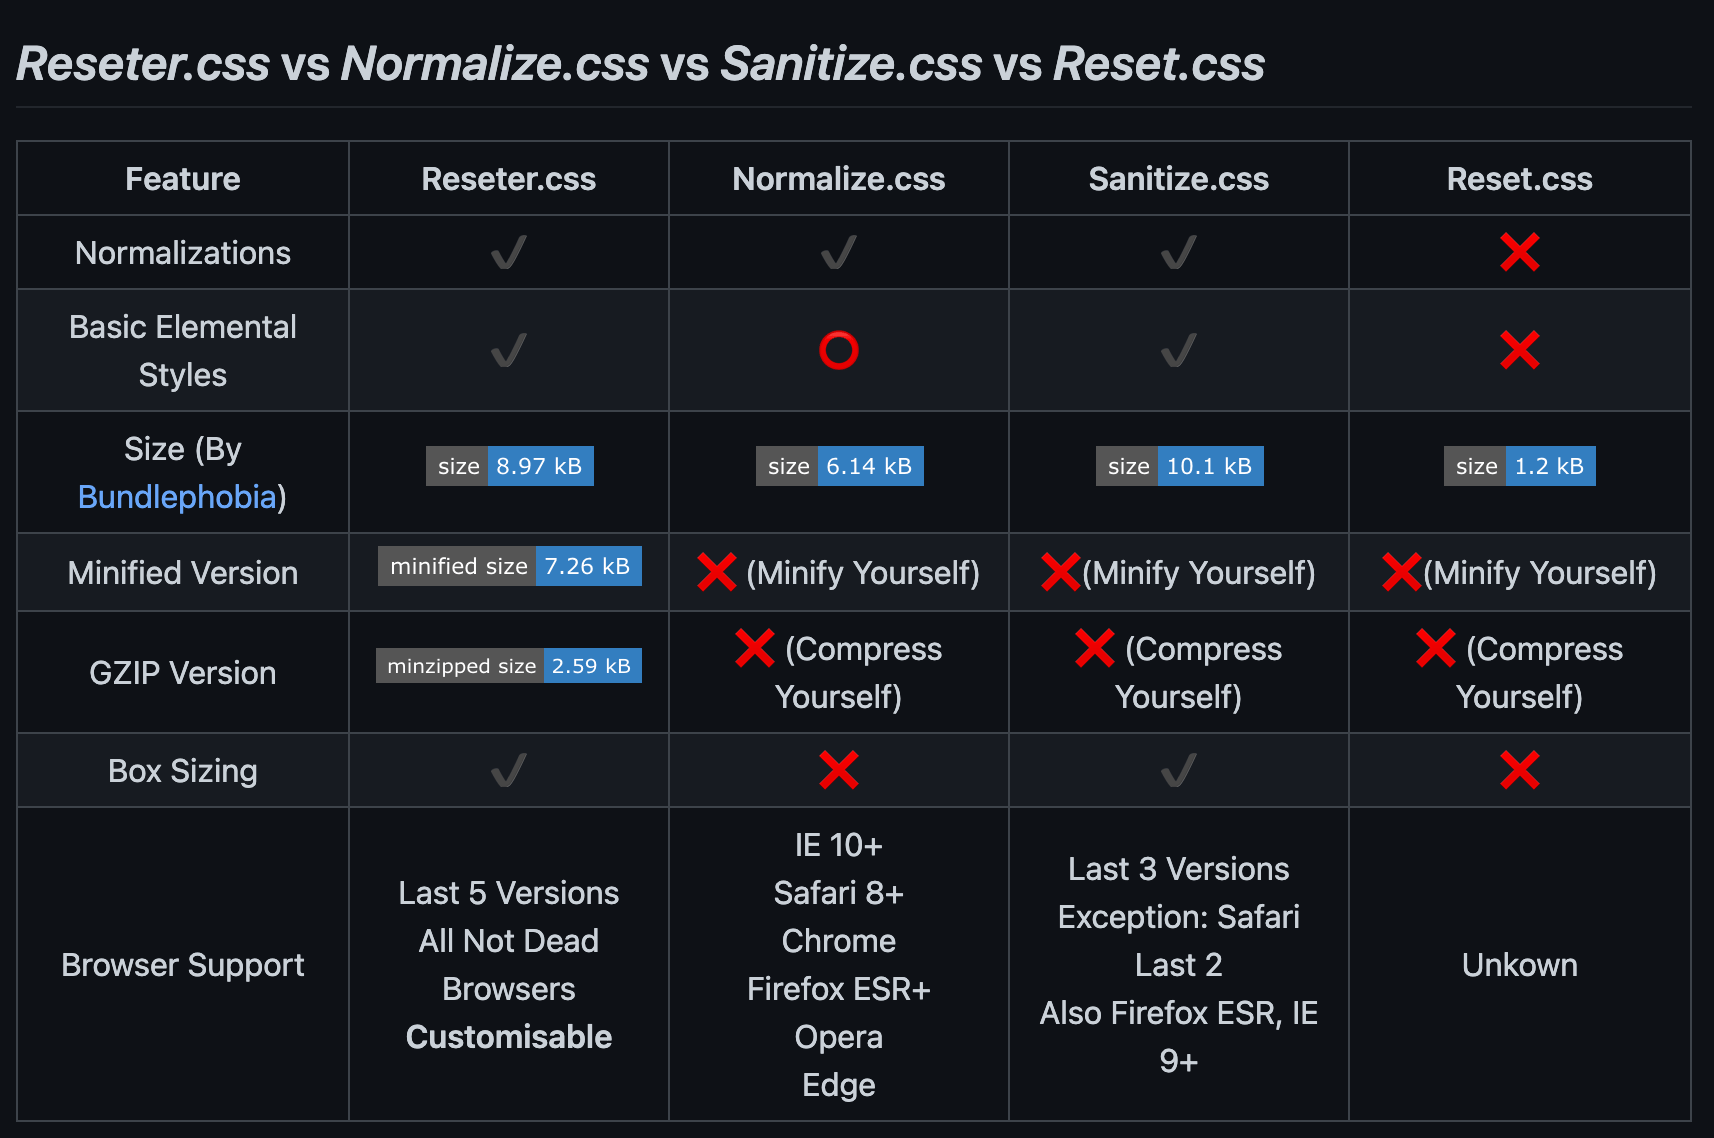
Task: Click Sanitize.css checkmark for Box Sizing
Action: [x=1179, y=770]
